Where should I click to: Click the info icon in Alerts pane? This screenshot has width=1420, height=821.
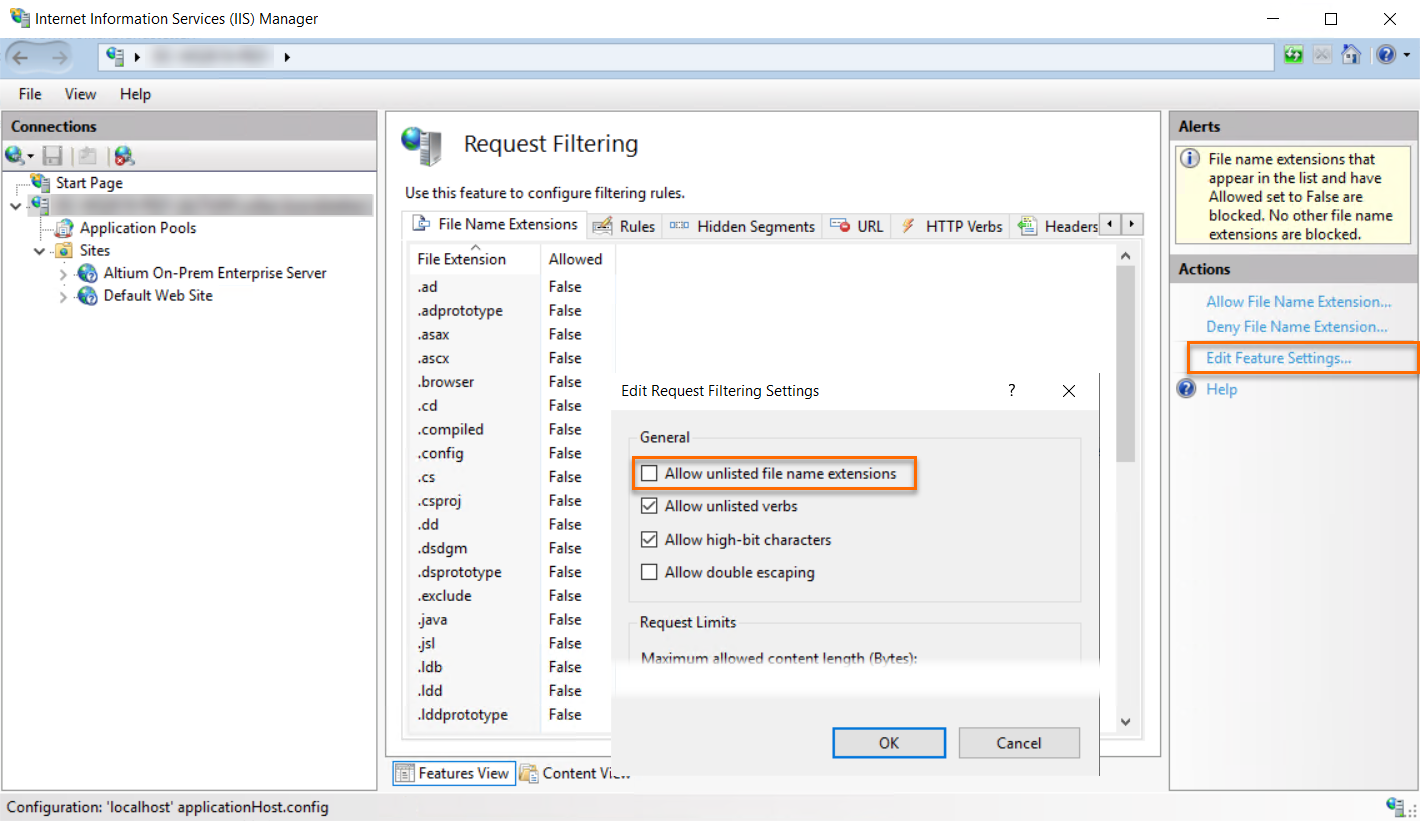coord(1190,159)
